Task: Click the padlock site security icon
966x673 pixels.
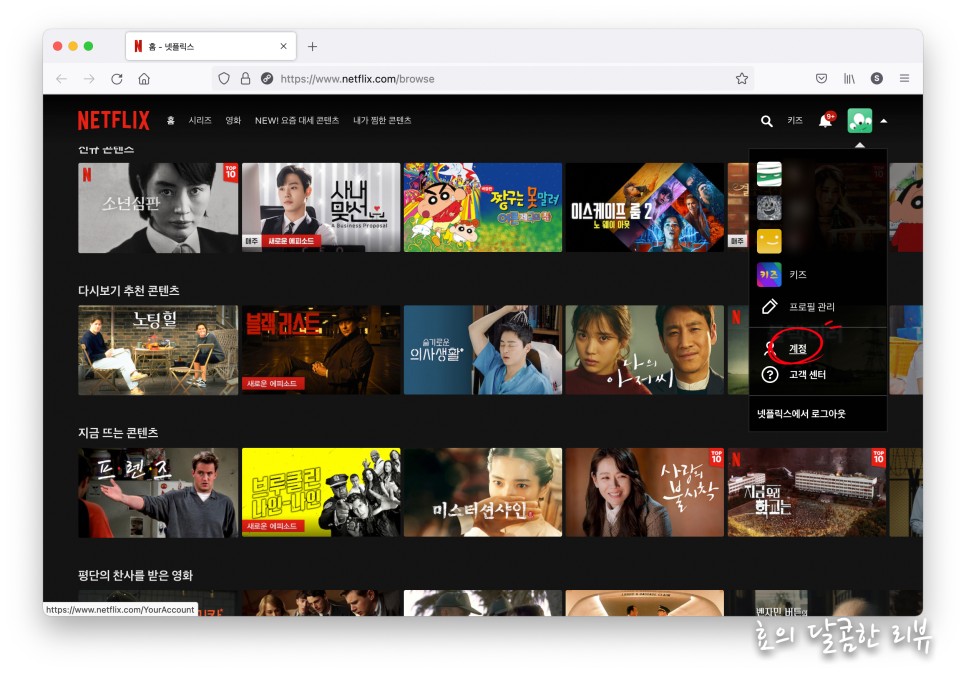Action: tap(245, 78)
